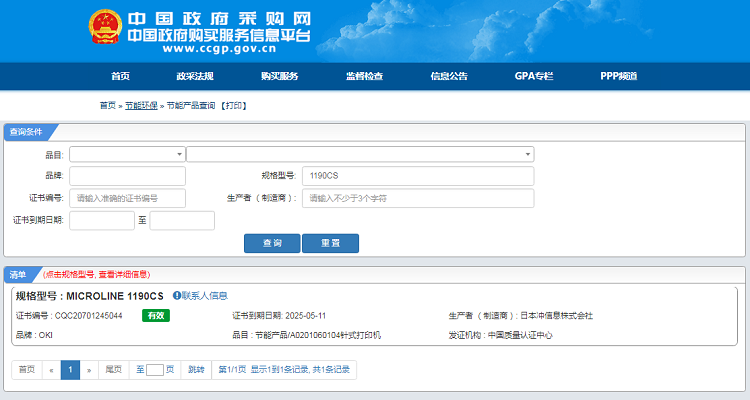Screen dimensions: 750x400
Task: Click 证书到期日期: 2025-05-11 text
Action: click(x=279, y=316)
